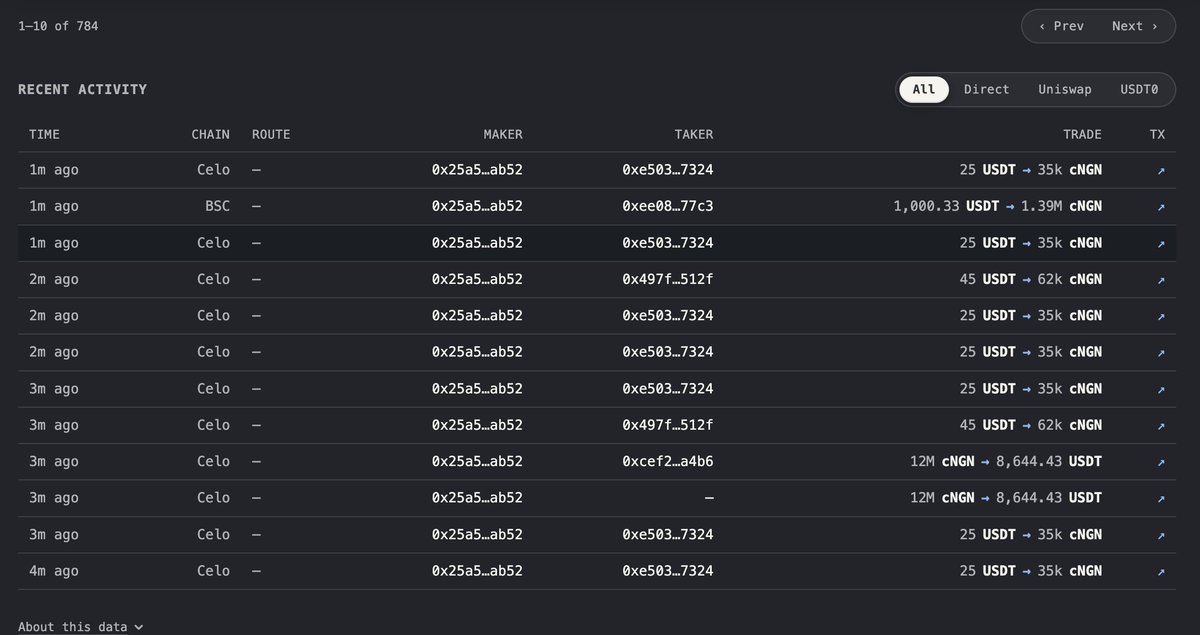This screenshot has width=1200, height=635.
Task: Click the BSC chain cell
Action: point(217,207)
